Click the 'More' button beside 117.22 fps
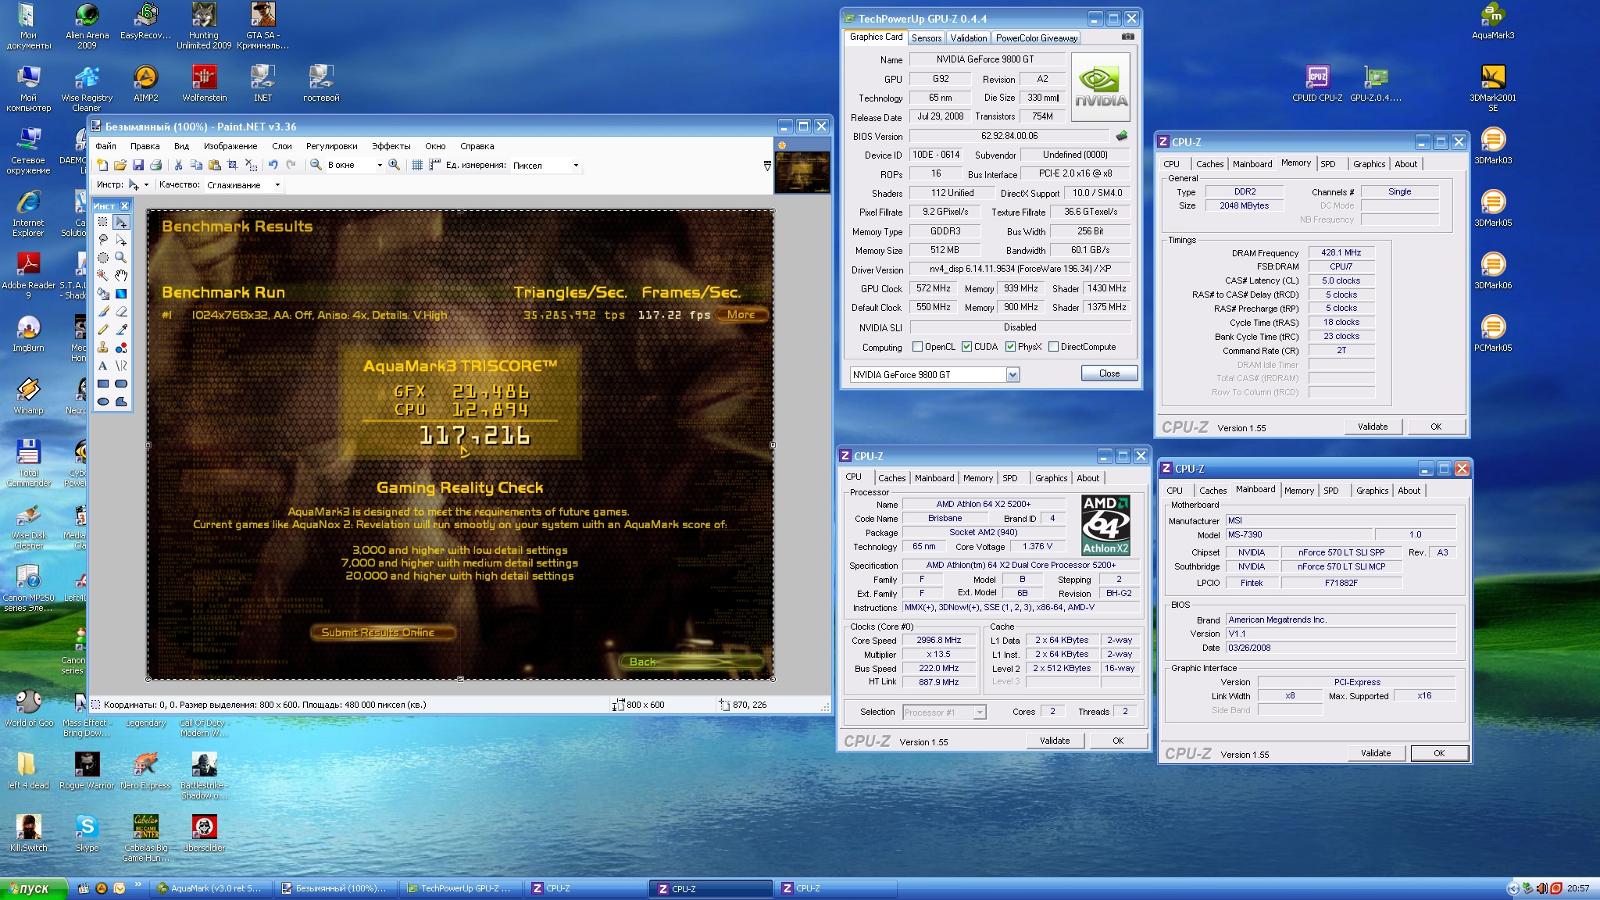Viewport: 1600px width, 900px height. 741,314
